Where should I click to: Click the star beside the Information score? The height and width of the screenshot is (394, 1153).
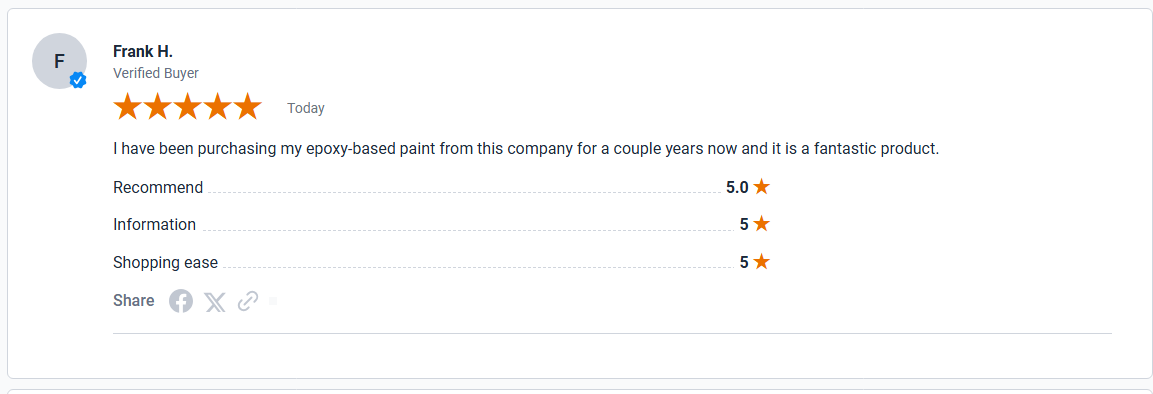(x=762, y=223)
